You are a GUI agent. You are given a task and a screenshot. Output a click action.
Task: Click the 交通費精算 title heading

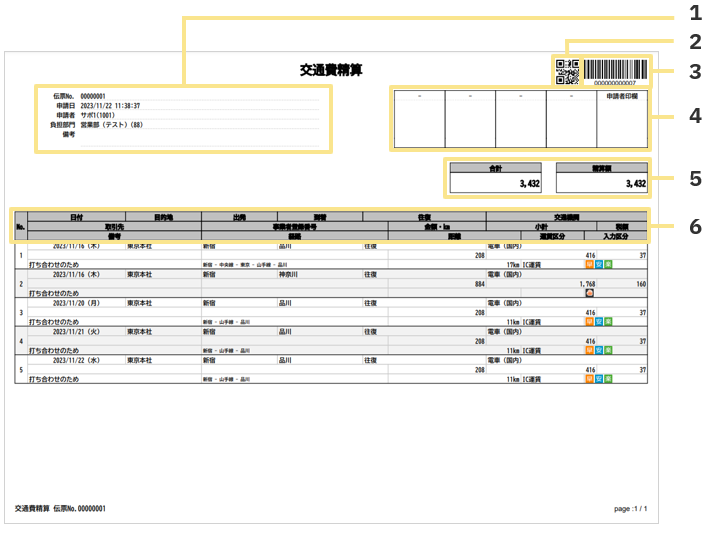(x=331, y=70)
